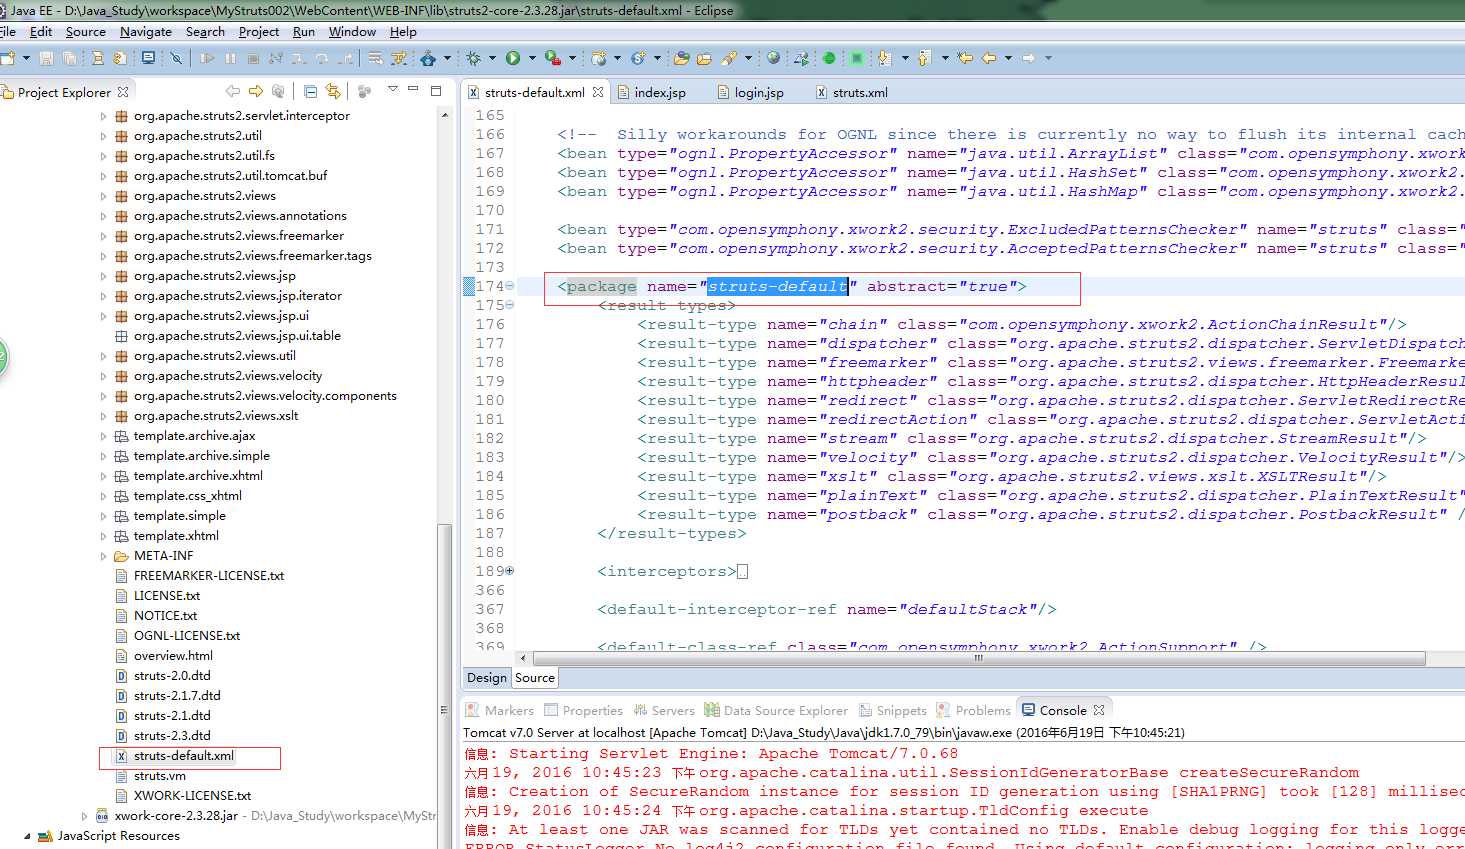Screen dimensions: 1465x849
Task: Open the Help menu
Action: (403, 32)
